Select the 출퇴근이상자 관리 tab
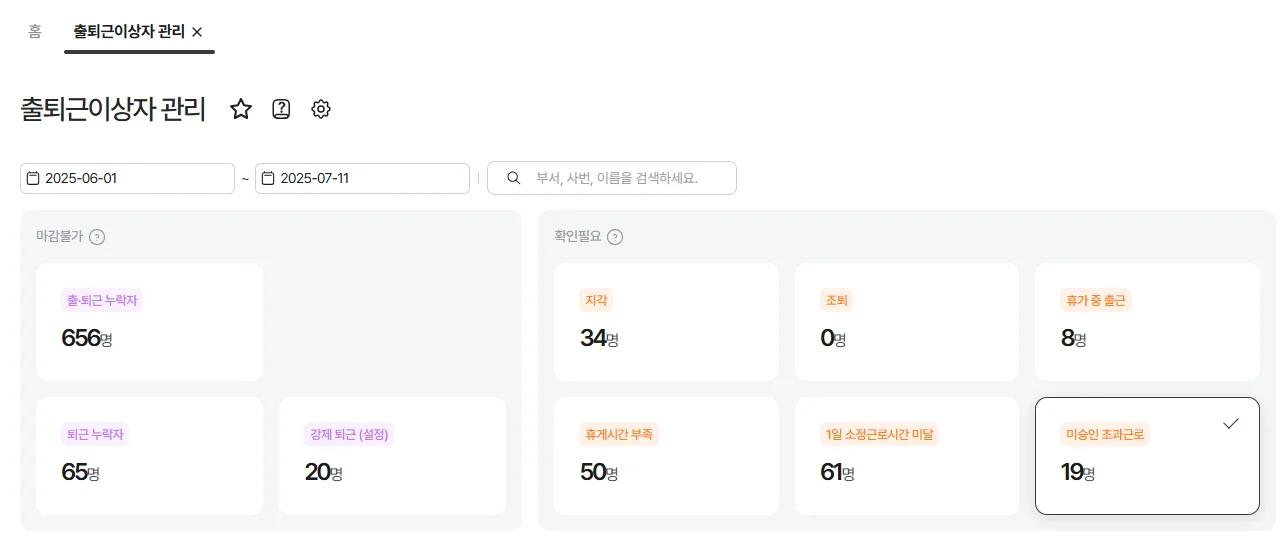The height and width of the screenshot is (552, 1286). tap(129, 31)
